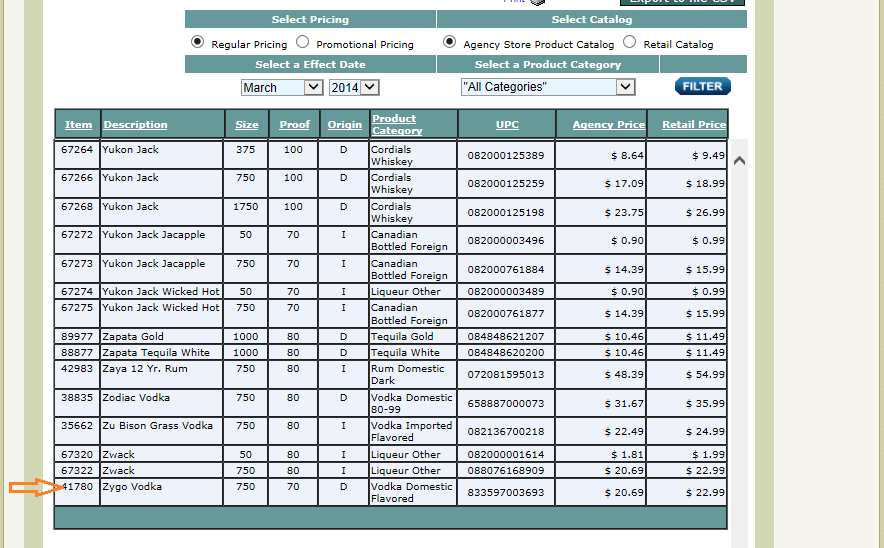Select the Regular Pricing radio button

pos(197,42)
